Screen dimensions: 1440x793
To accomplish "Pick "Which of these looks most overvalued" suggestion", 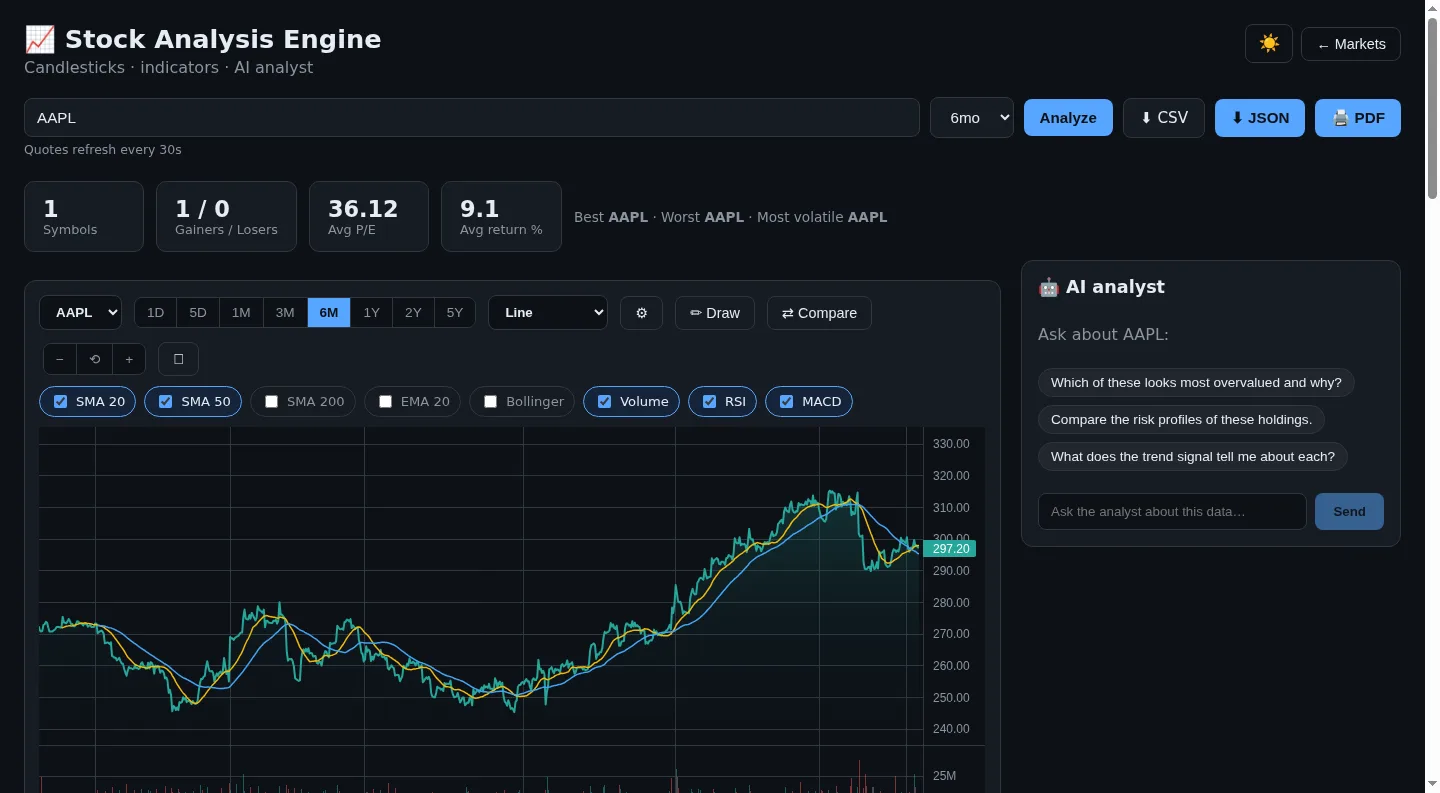I will (x=1196, y=383).
